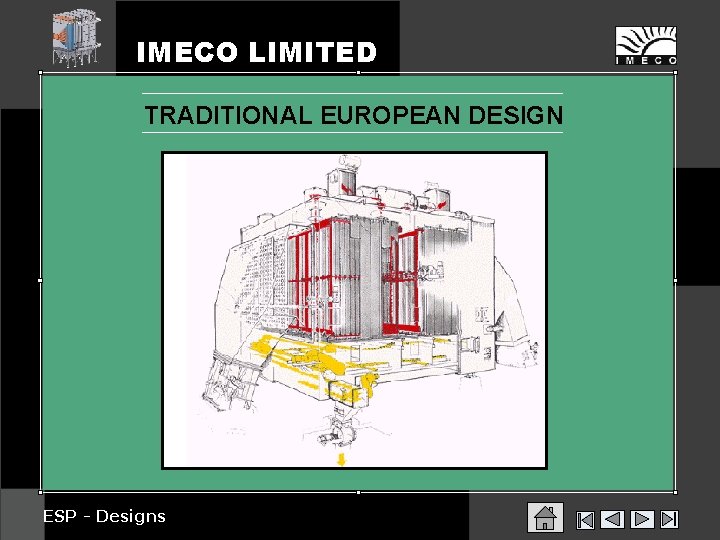This screenshot has width=720, height=540.
Task: Click the ESP unit thumbnail image
Action: pyautogui.click(x=76, y=38)
